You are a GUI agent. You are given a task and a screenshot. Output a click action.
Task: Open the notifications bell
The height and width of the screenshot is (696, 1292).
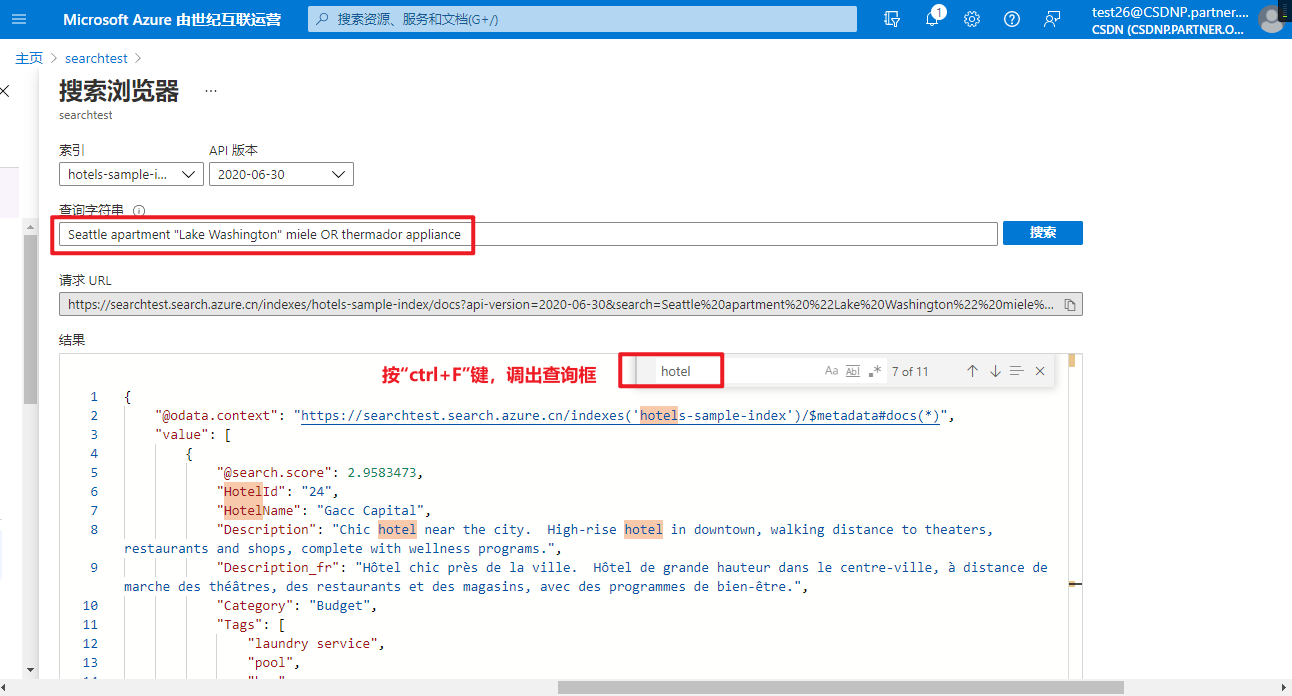[932, 19]
